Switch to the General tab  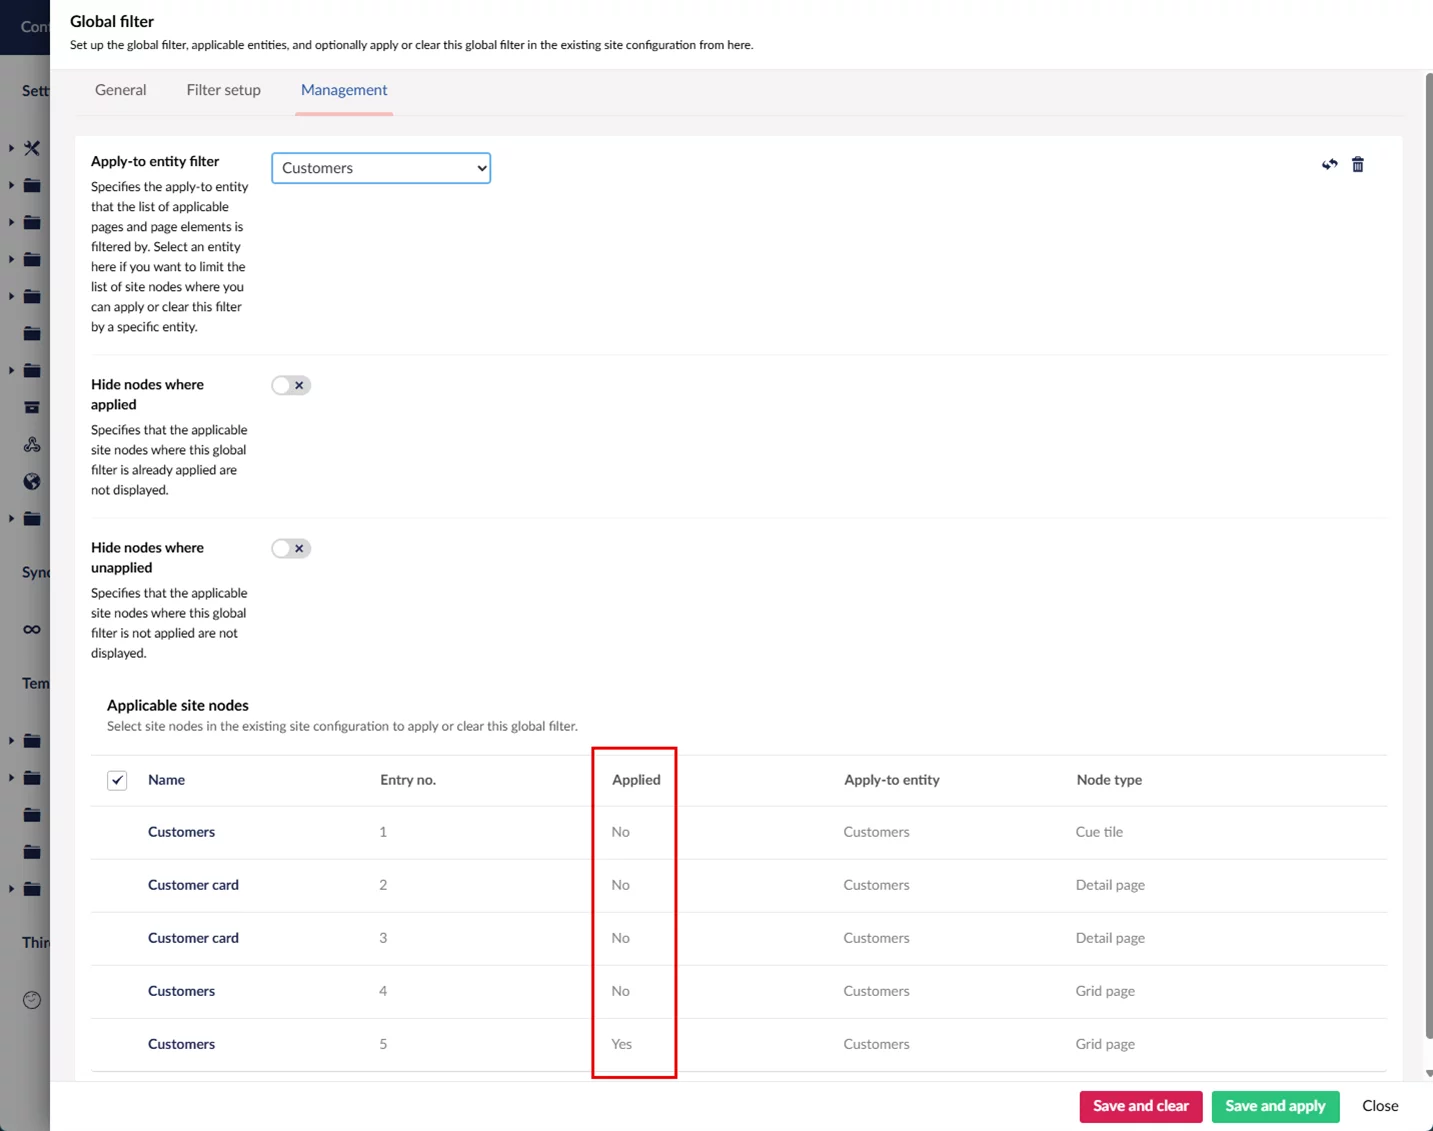tap(120, 90)
